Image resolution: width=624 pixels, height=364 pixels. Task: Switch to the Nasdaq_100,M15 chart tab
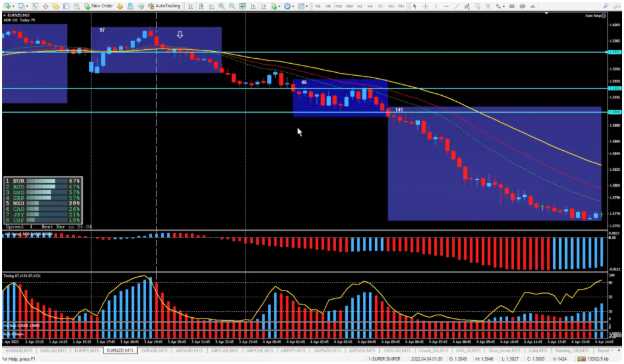[x=571, y=350]
